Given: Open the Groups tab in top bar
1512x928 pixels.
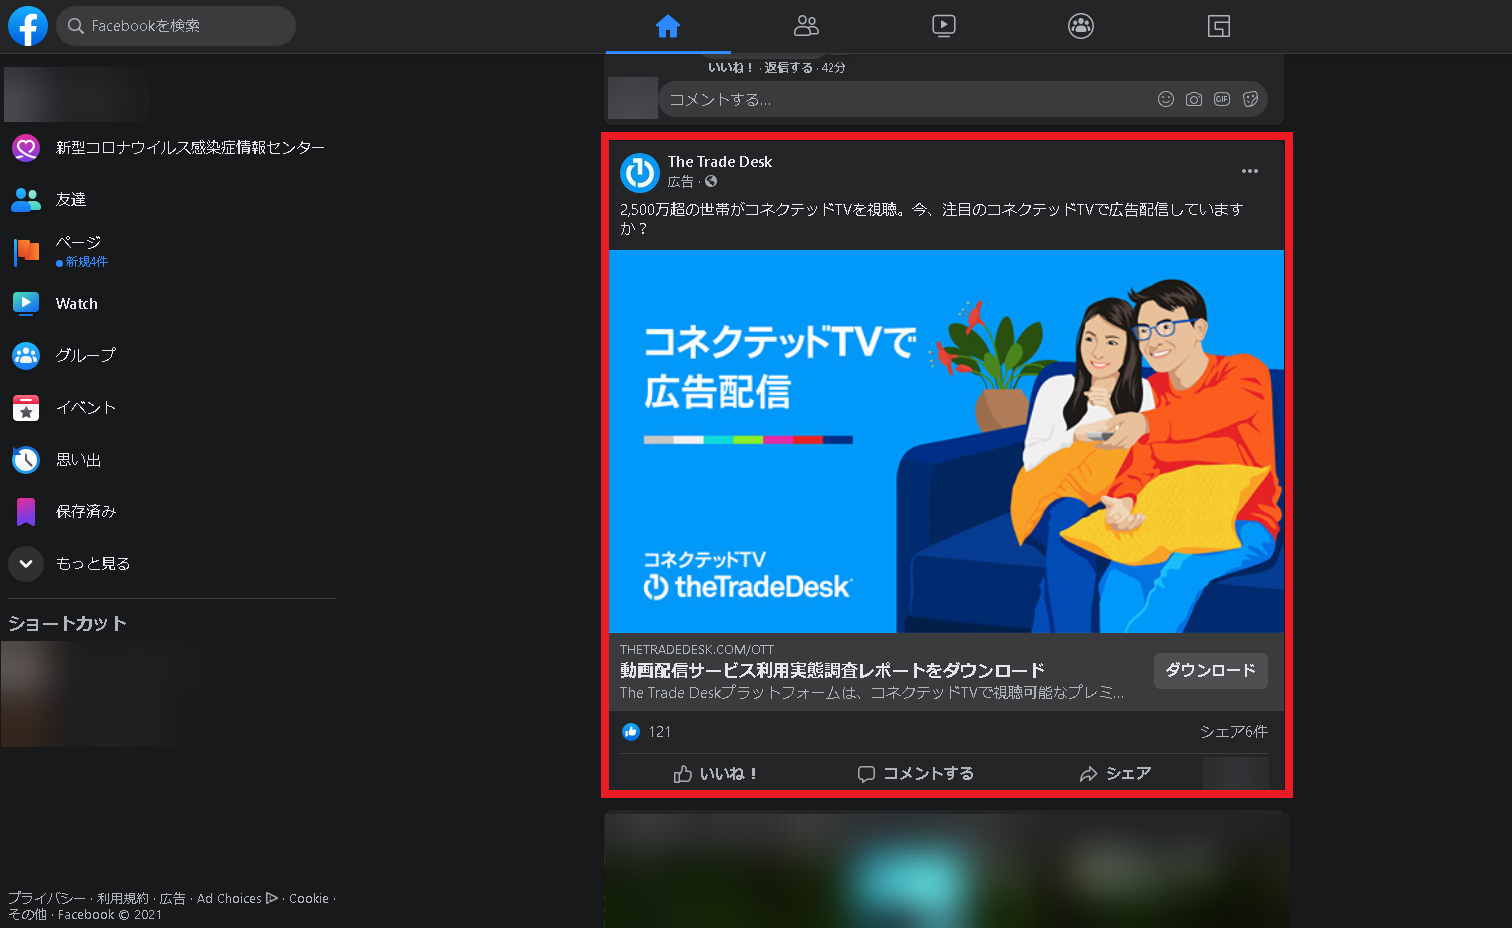Looking at the screenshot, I should click(1081, 26).
